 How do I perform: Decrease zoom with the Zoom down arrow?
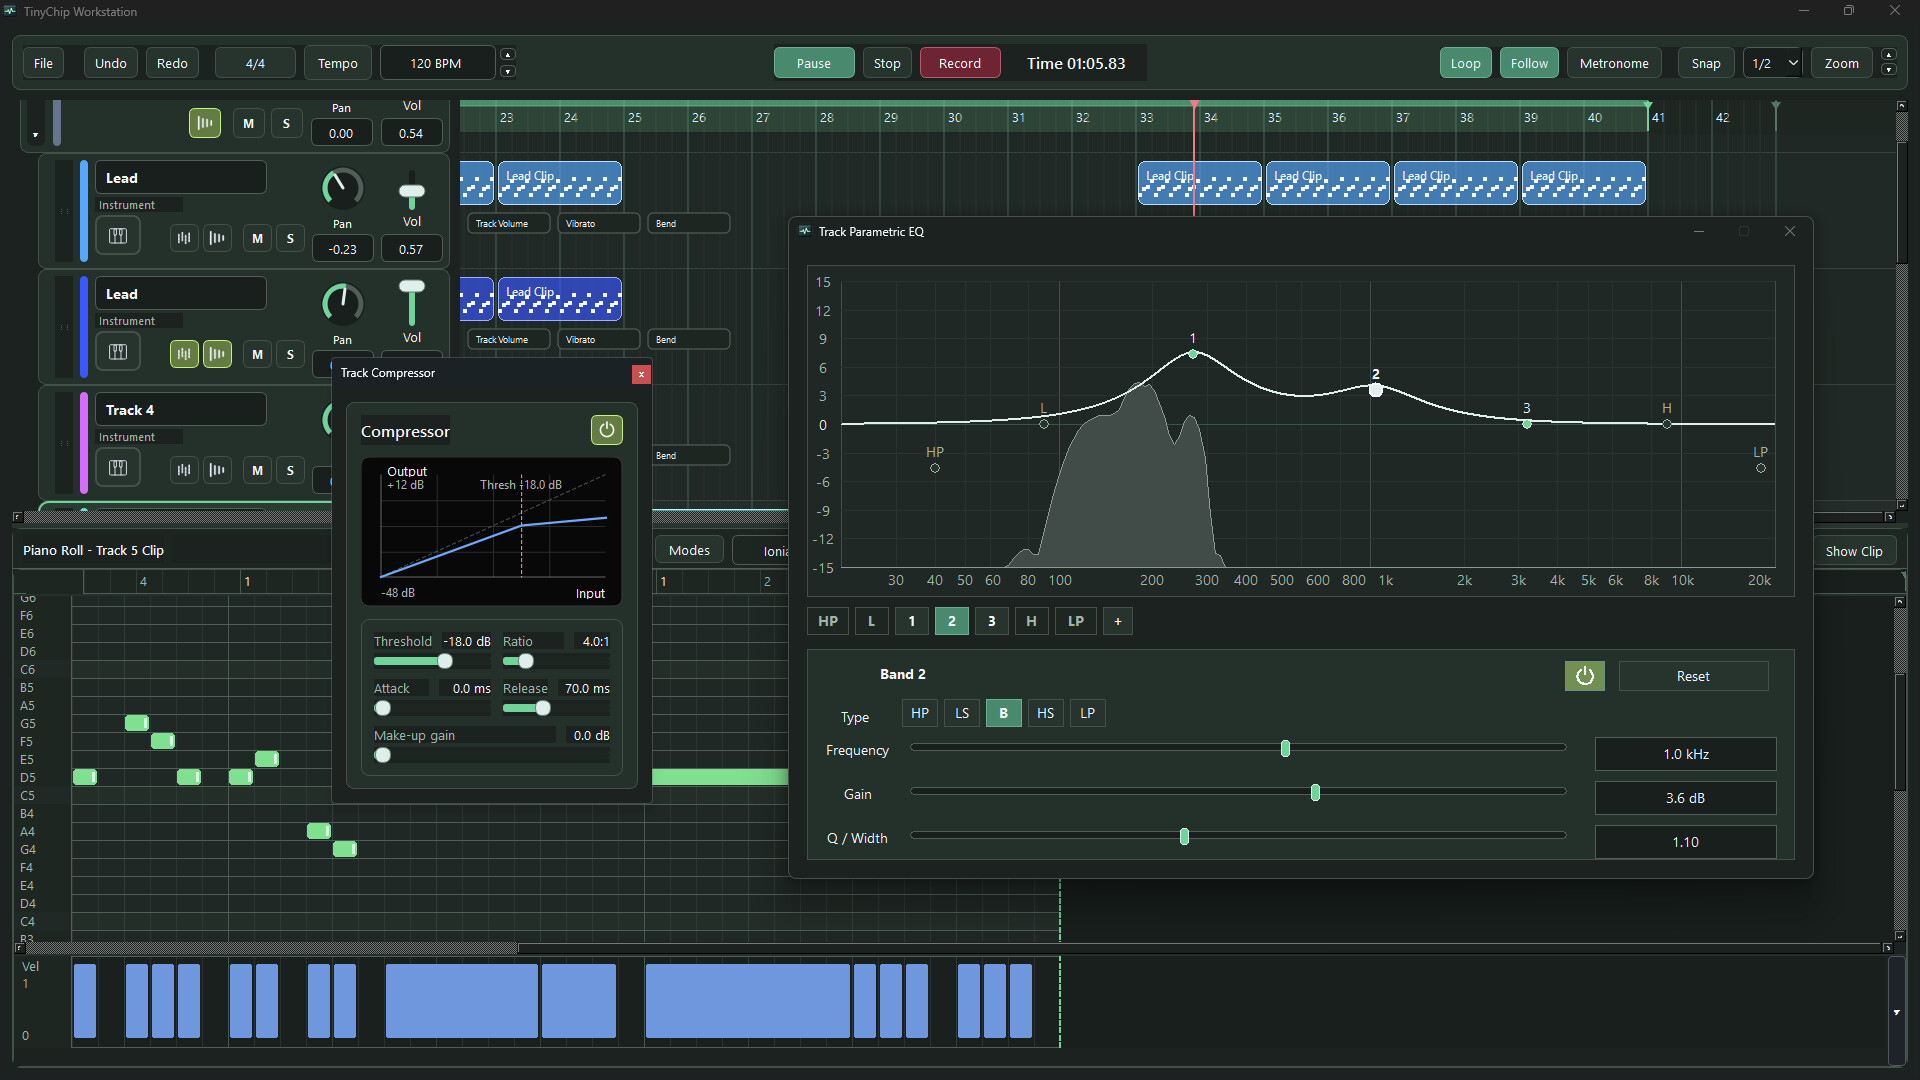1888,71
